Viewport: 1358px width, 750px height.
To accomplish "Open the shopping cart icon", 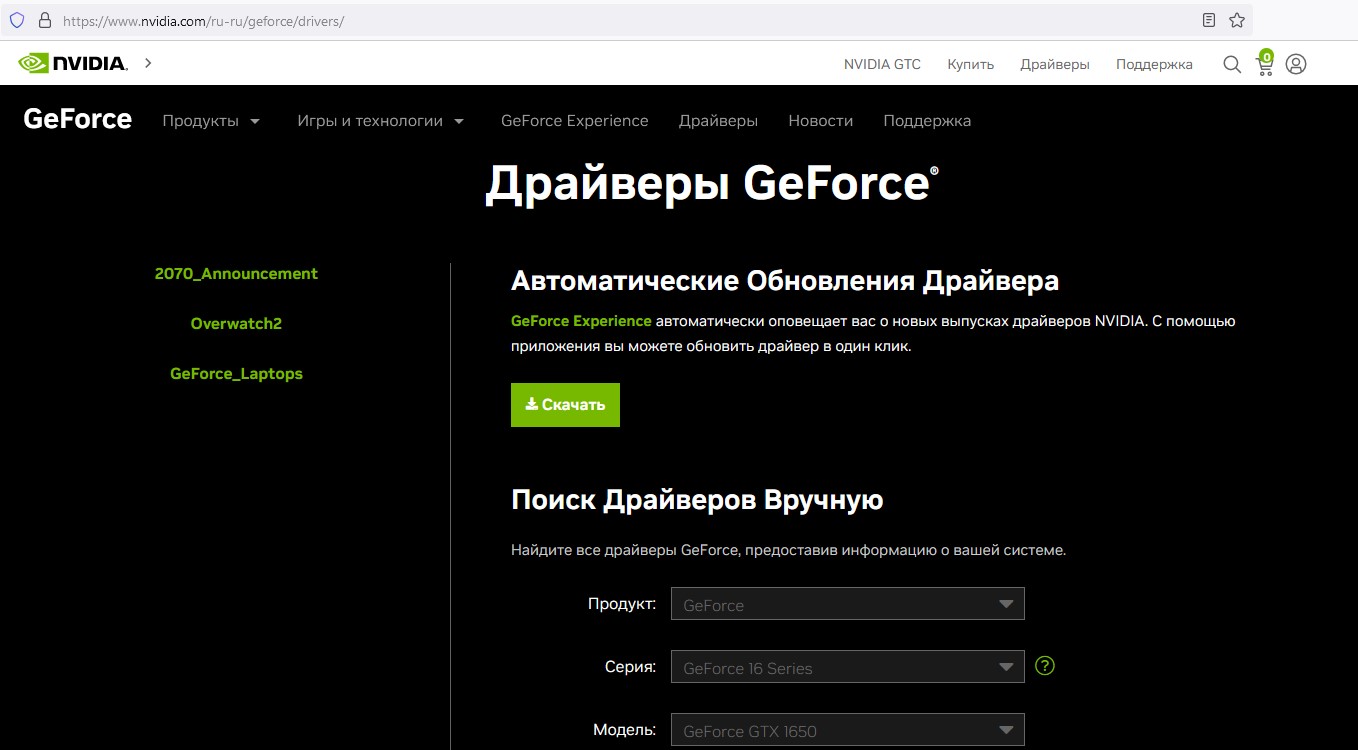I will tap(1264, 64).
